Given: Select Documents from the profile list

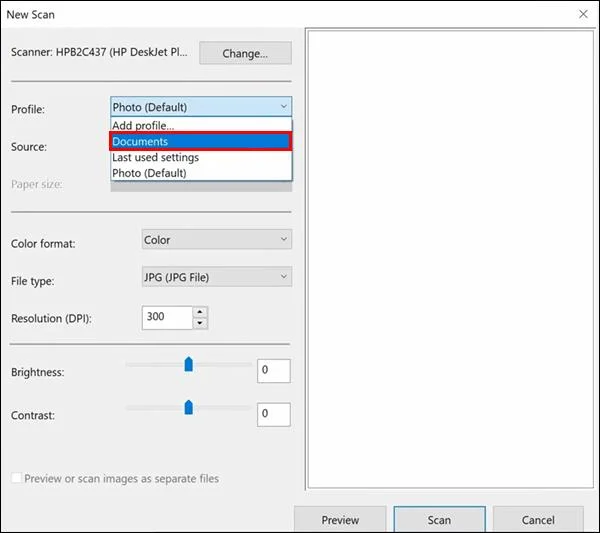Looking at the screenshot, I should tap(201, 142).
